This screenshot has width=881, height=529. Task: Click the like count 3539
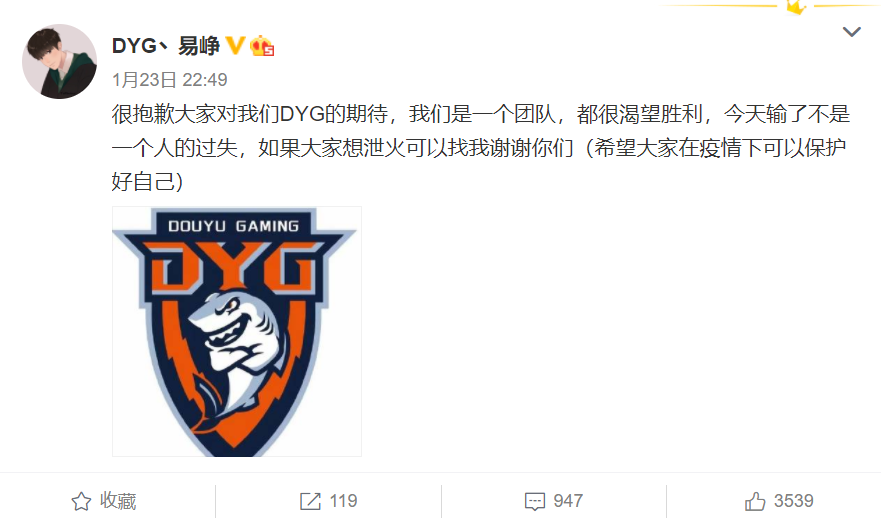point(793,501)
